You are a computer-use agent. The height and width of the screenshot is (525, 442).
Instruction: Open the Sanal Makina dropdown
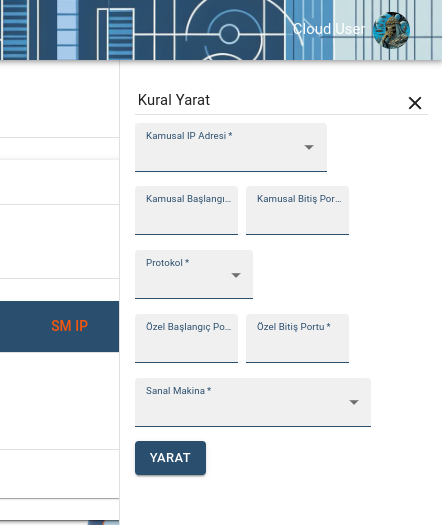pos(253,402)
